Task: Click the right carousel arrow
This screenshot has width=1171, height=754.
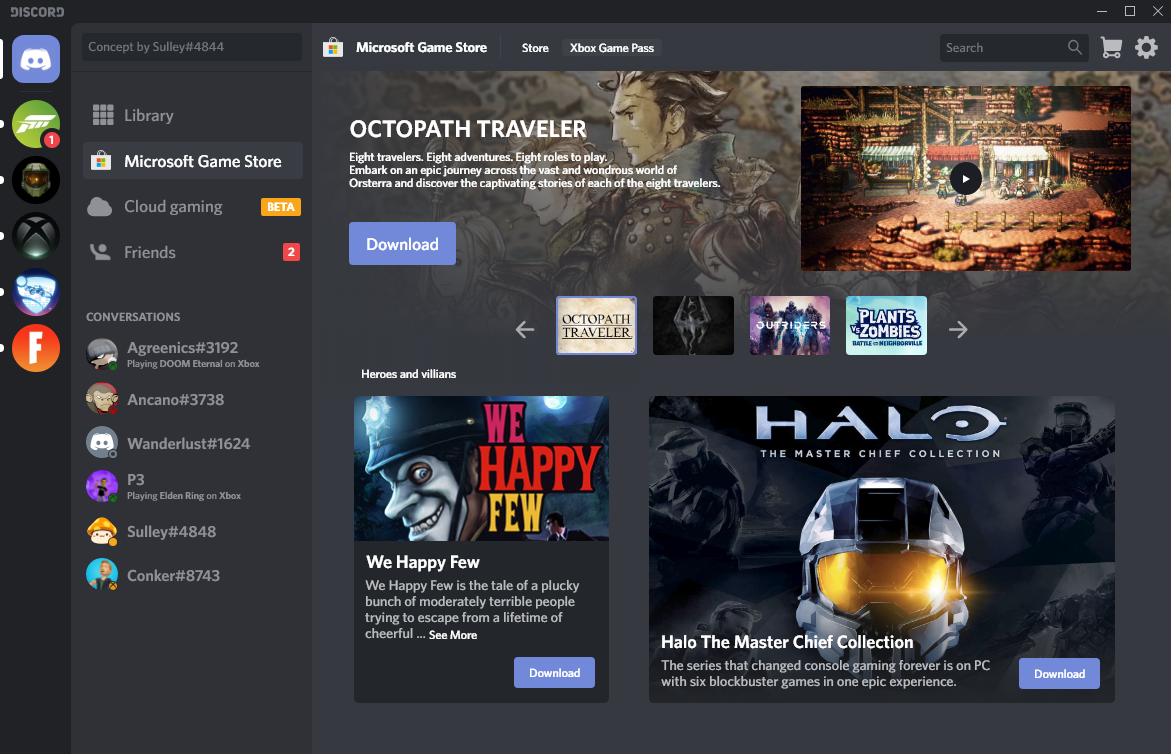Action: [x=958, y=328]
